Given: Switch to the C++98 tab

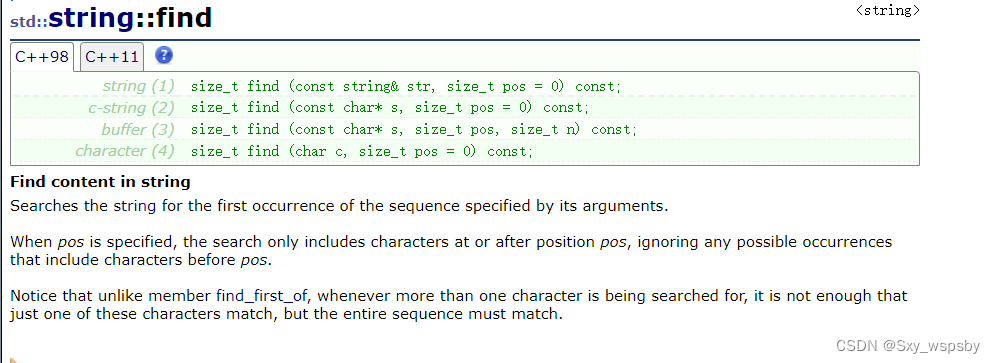Looking at the screenshot, I should tap(42, 56).
